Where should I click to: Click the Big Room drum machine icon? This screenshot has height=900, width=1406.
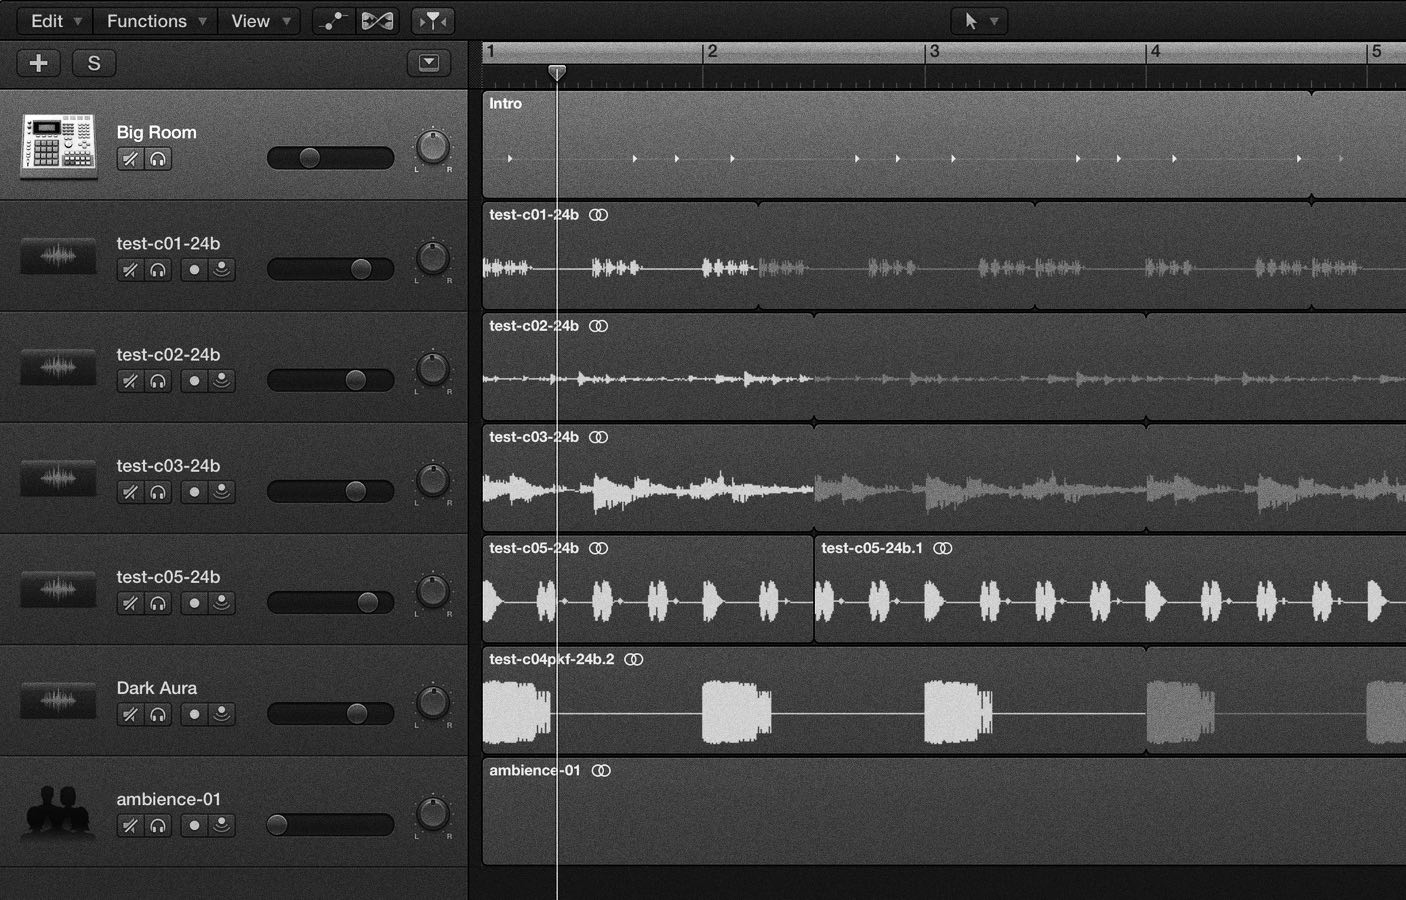pos(59,145)
